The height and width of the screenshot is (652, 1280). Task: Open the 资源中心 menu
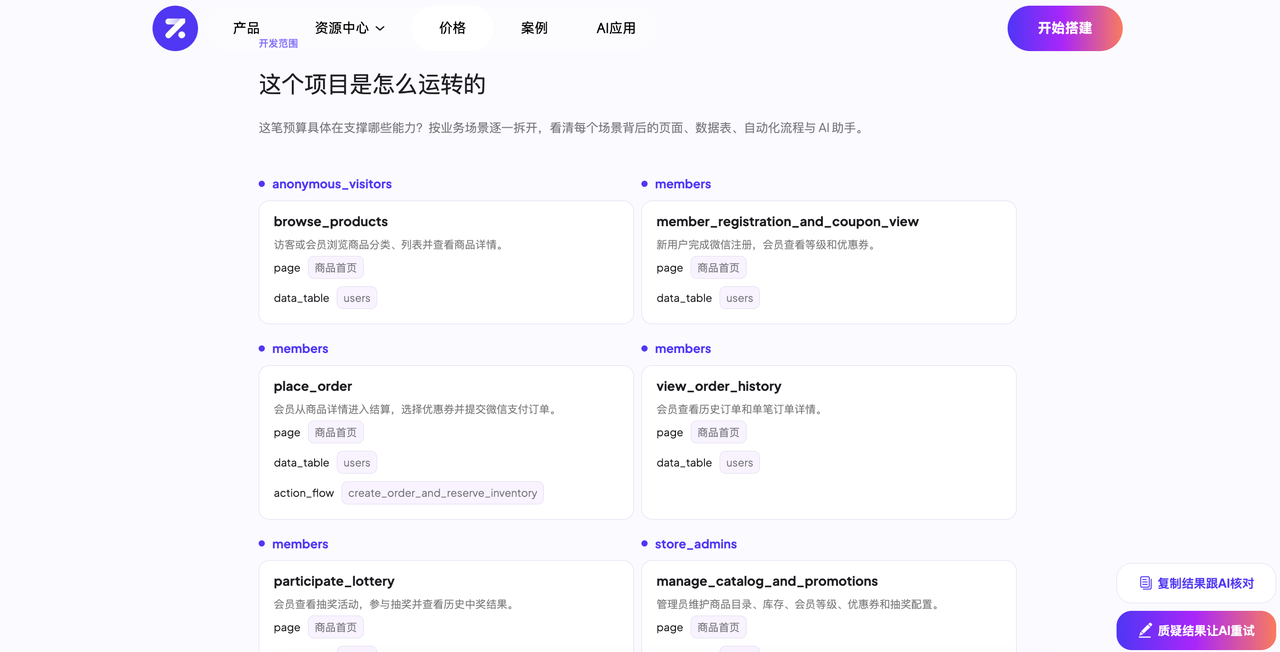pyautogui.click(x=350, y=28)
